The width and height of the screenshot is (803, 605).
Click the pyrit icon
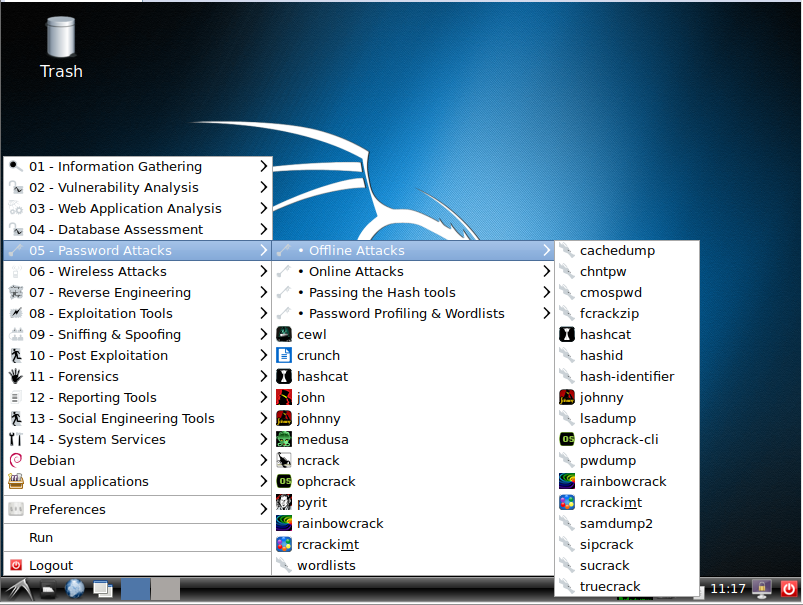(284, 503)
